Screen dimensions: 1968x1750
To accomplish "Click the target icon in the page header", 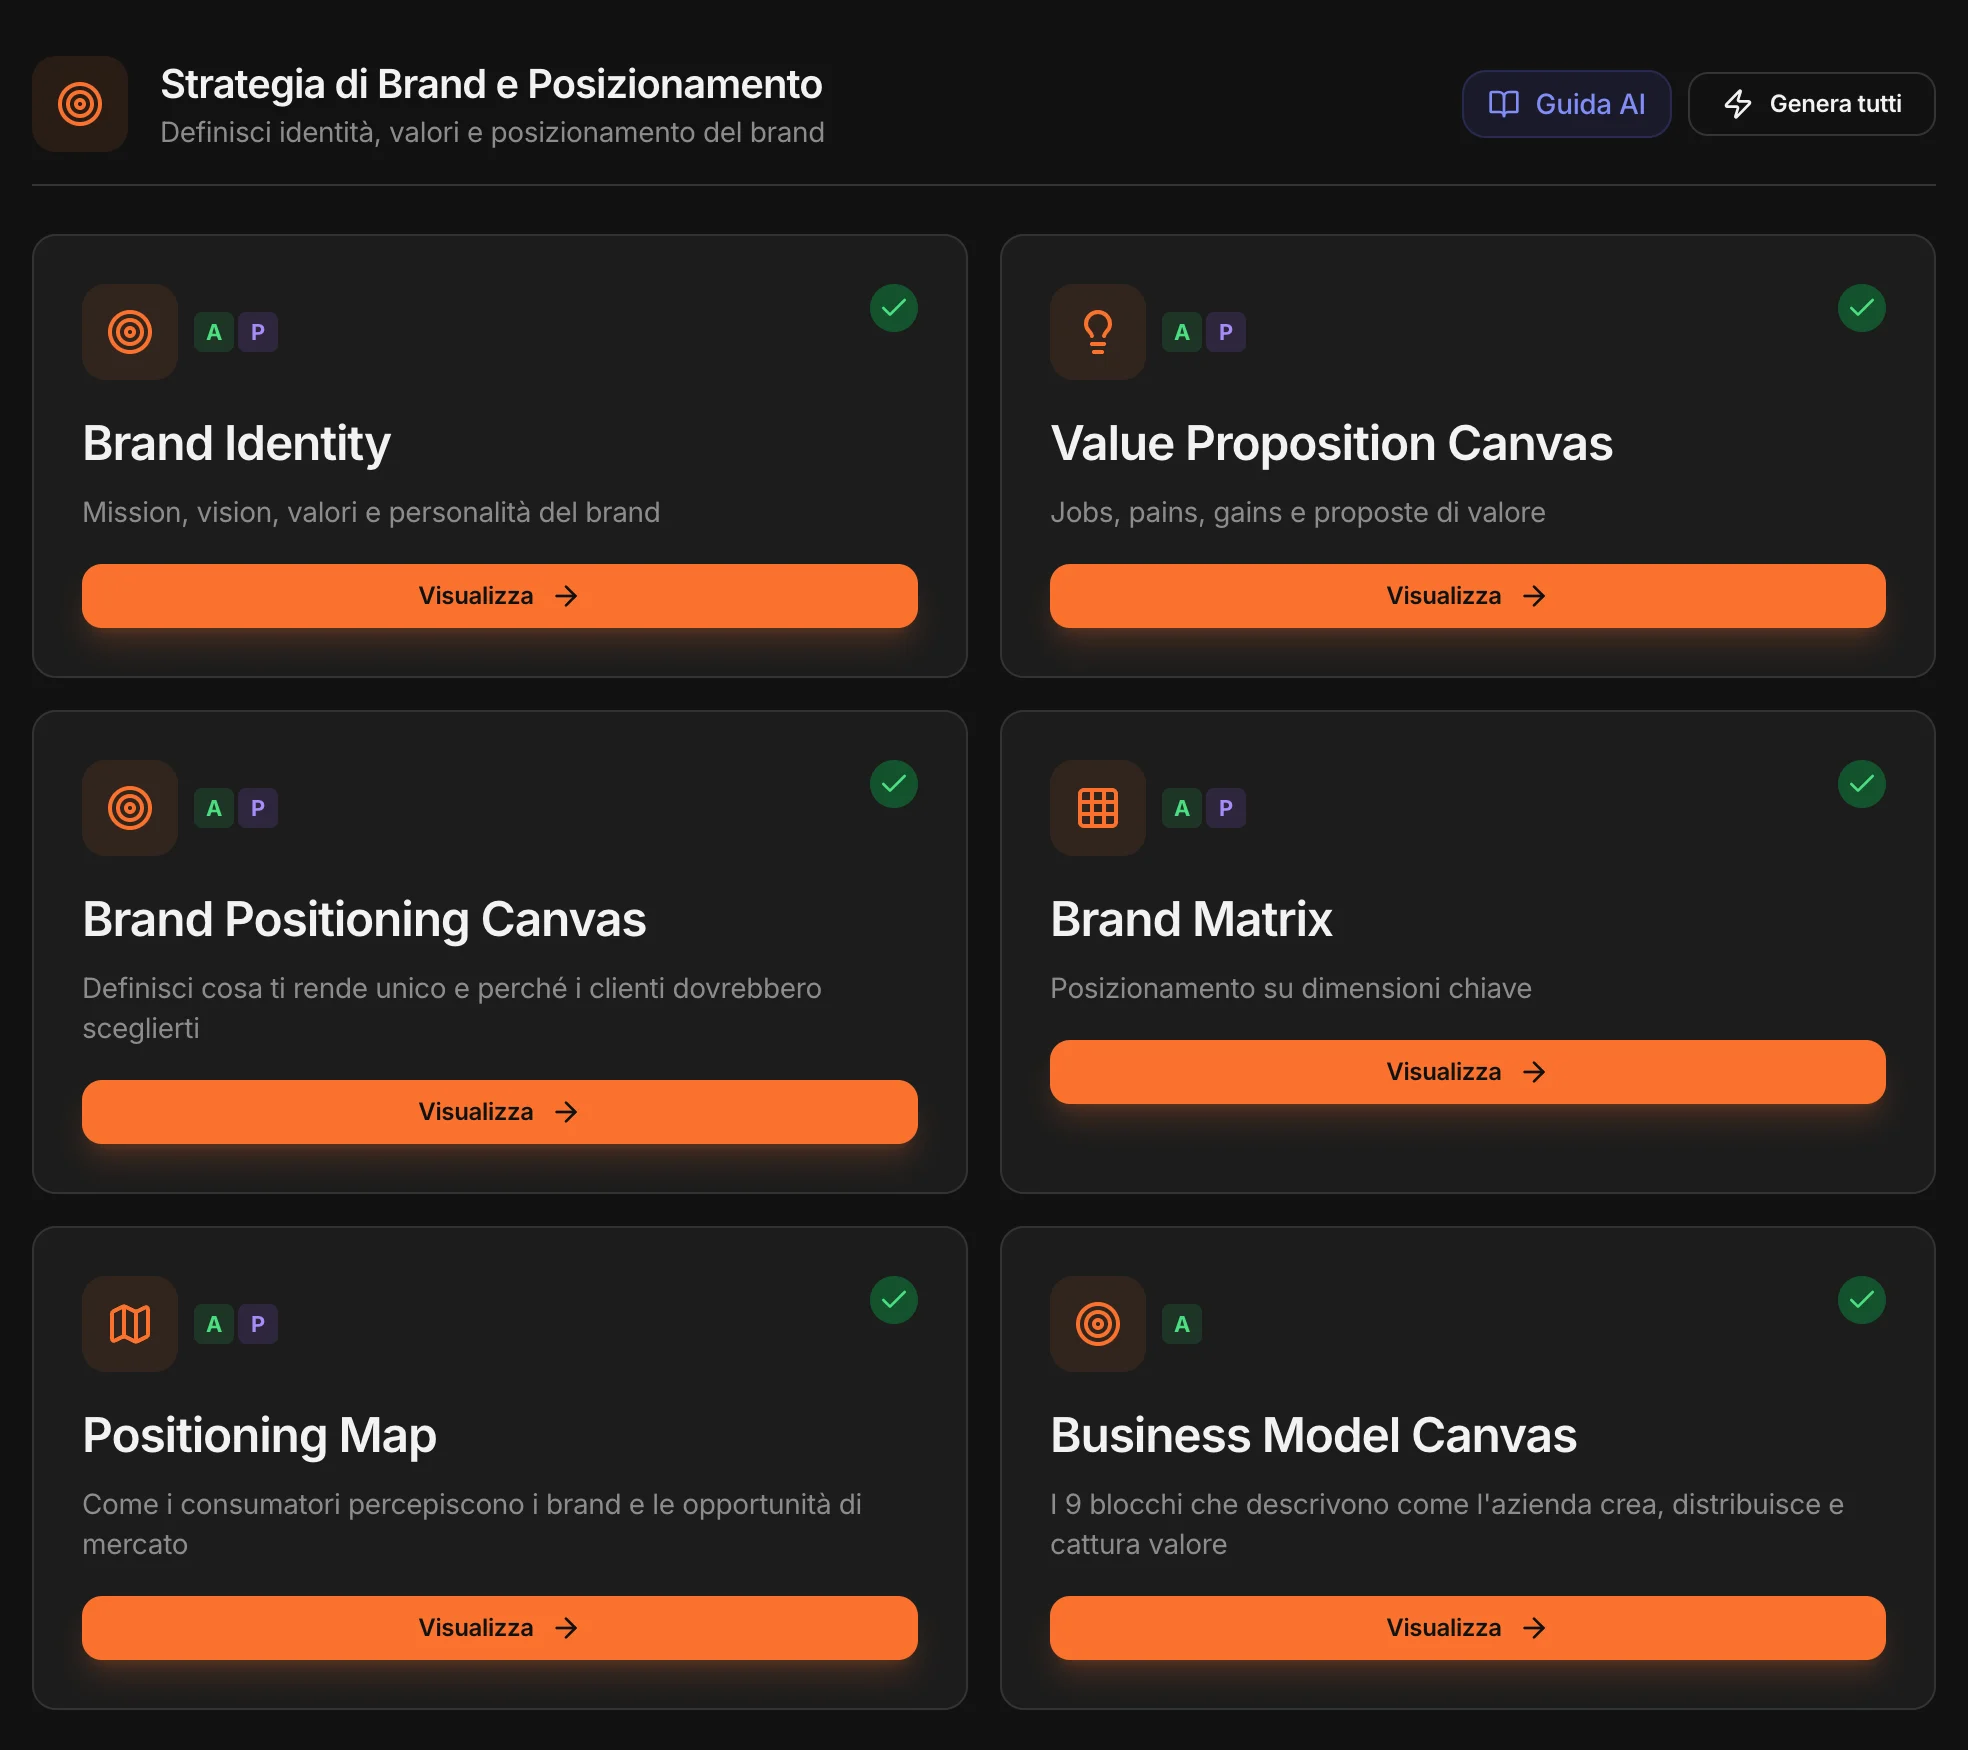I will tap(80, 104).
